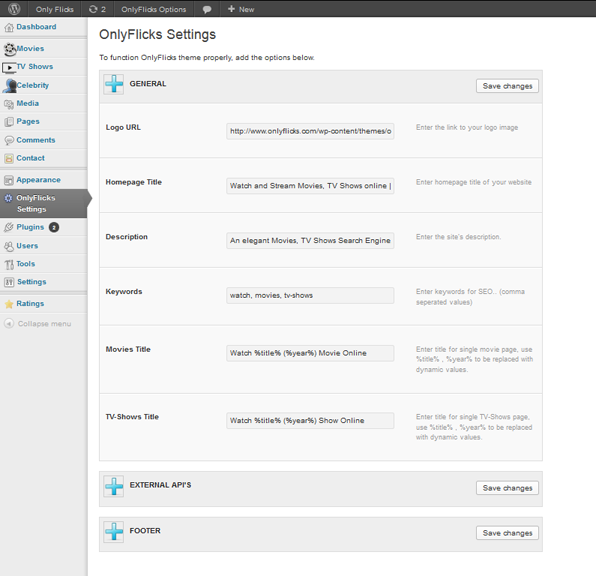Image resolution: width=596 pixels, height=576 pixels.
Task: Open the Only Flicks site menu
Action: tap(55, 10)
